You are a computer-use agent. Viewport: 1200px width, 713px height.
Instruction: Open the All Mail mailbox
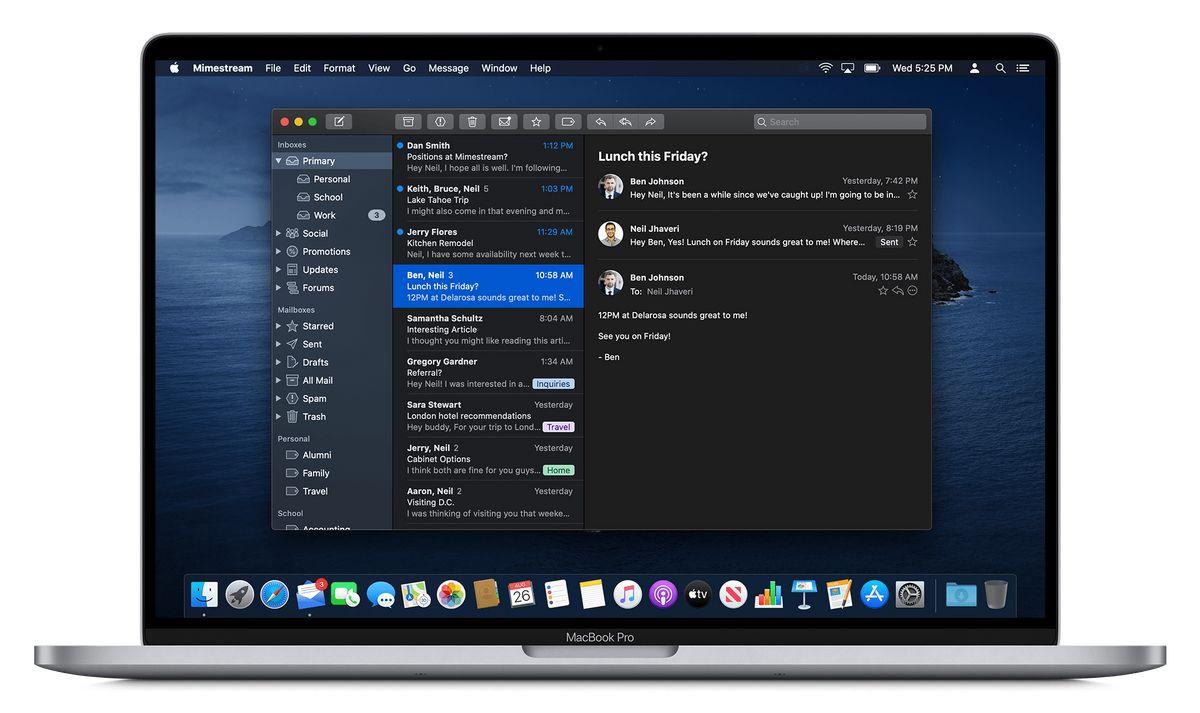pyautogui.click(x=332, y=380)
